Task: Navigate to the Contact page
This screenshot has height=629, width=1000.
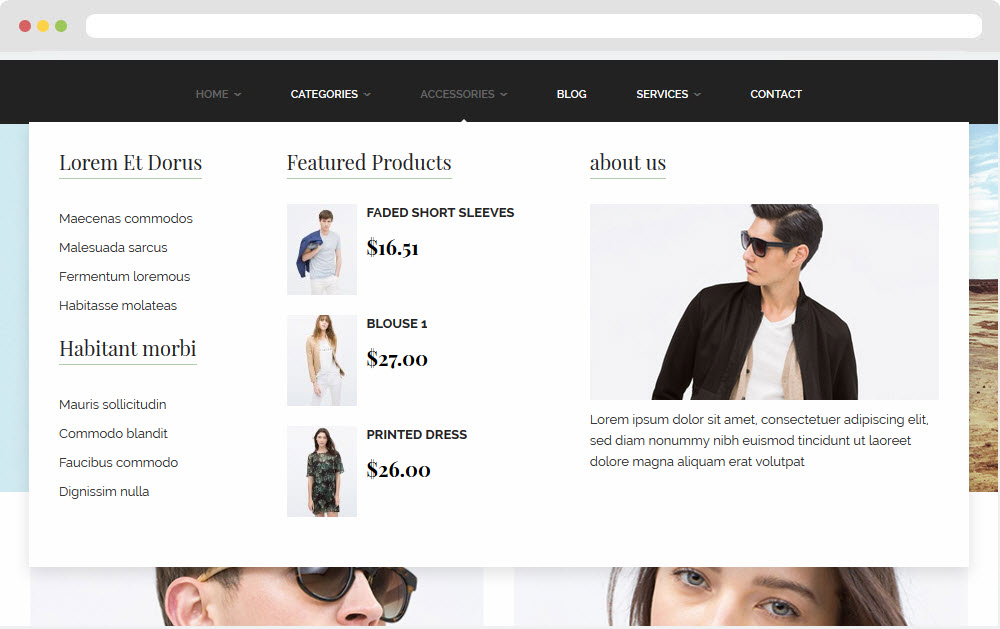Action: pyautogui.click(x=776, y=94)
